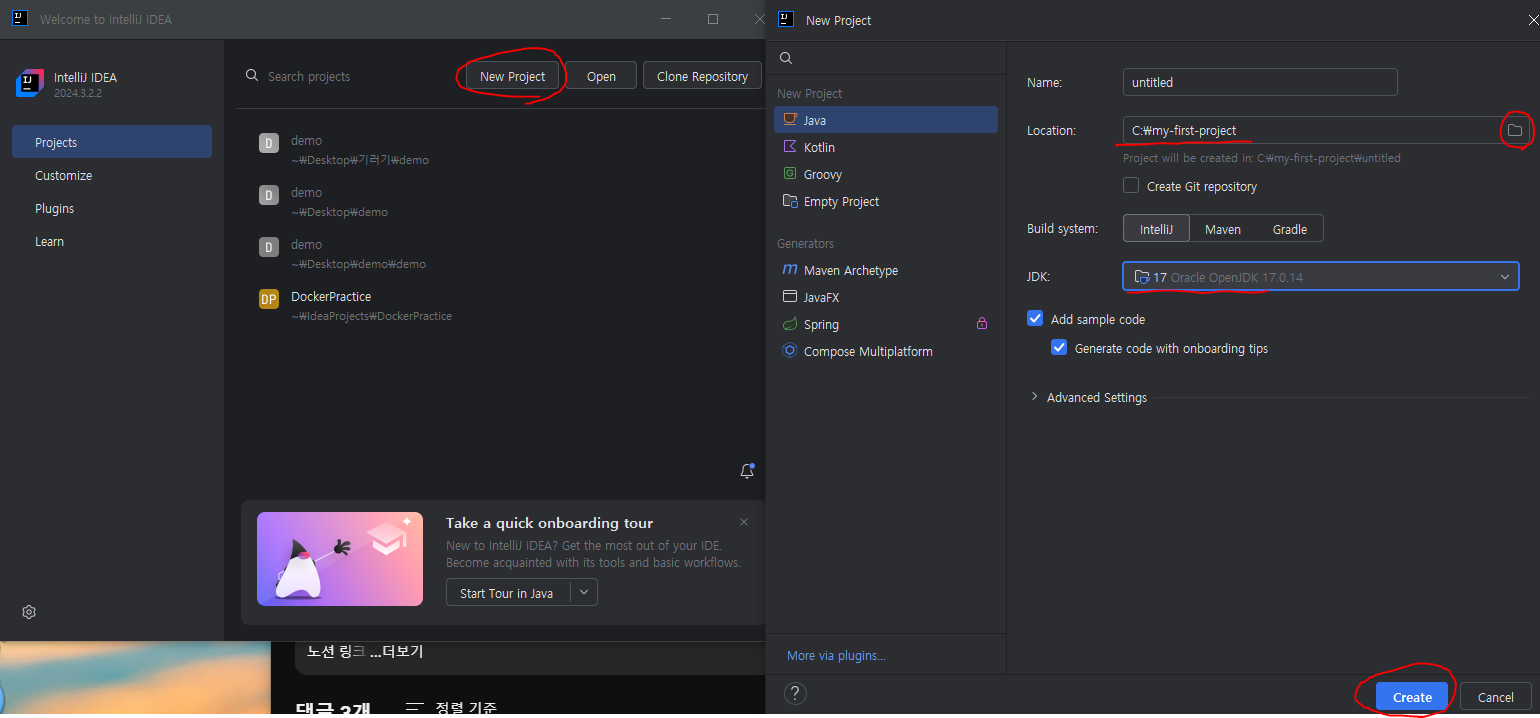Dismiss the onboarding tour banner
The width and height of the screenshot is (1540, 718).
pyautogui.click(x=743, y=522)
